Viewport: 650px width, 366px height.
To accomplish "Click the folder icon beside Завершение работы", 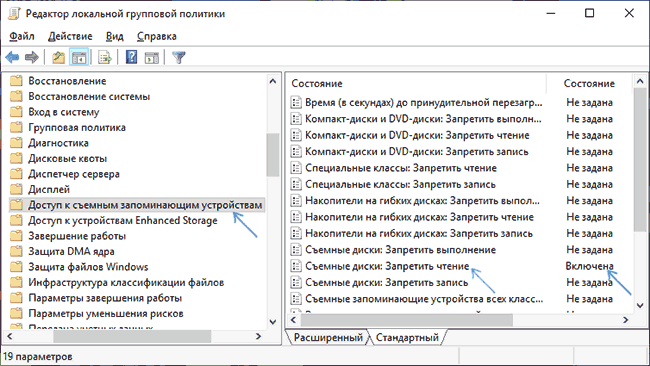I will click(16, 236).
